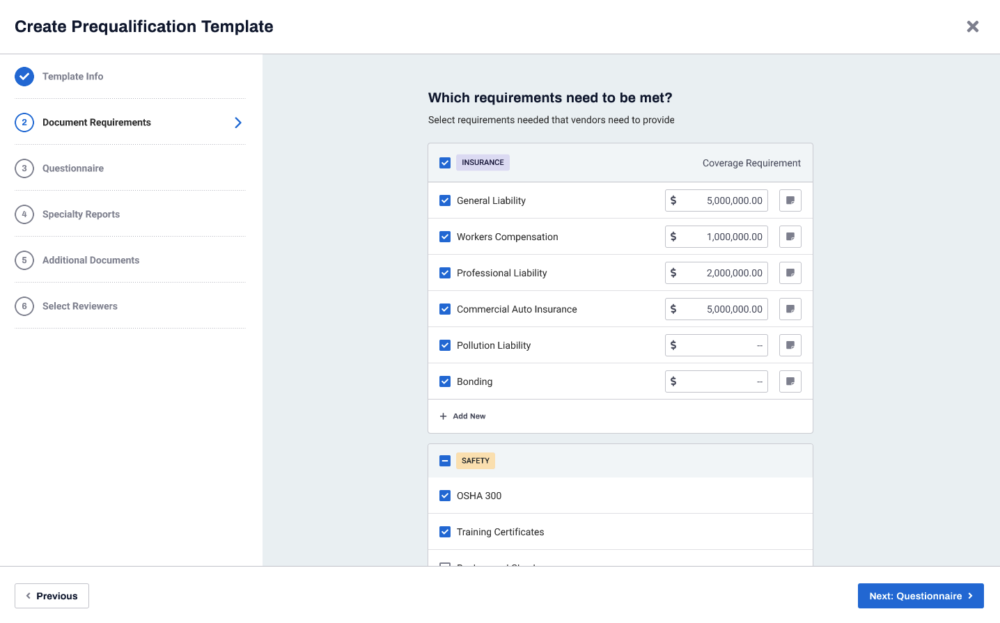
Task: Click Next: Questionnaire button
Action: (x=920, y=596)
